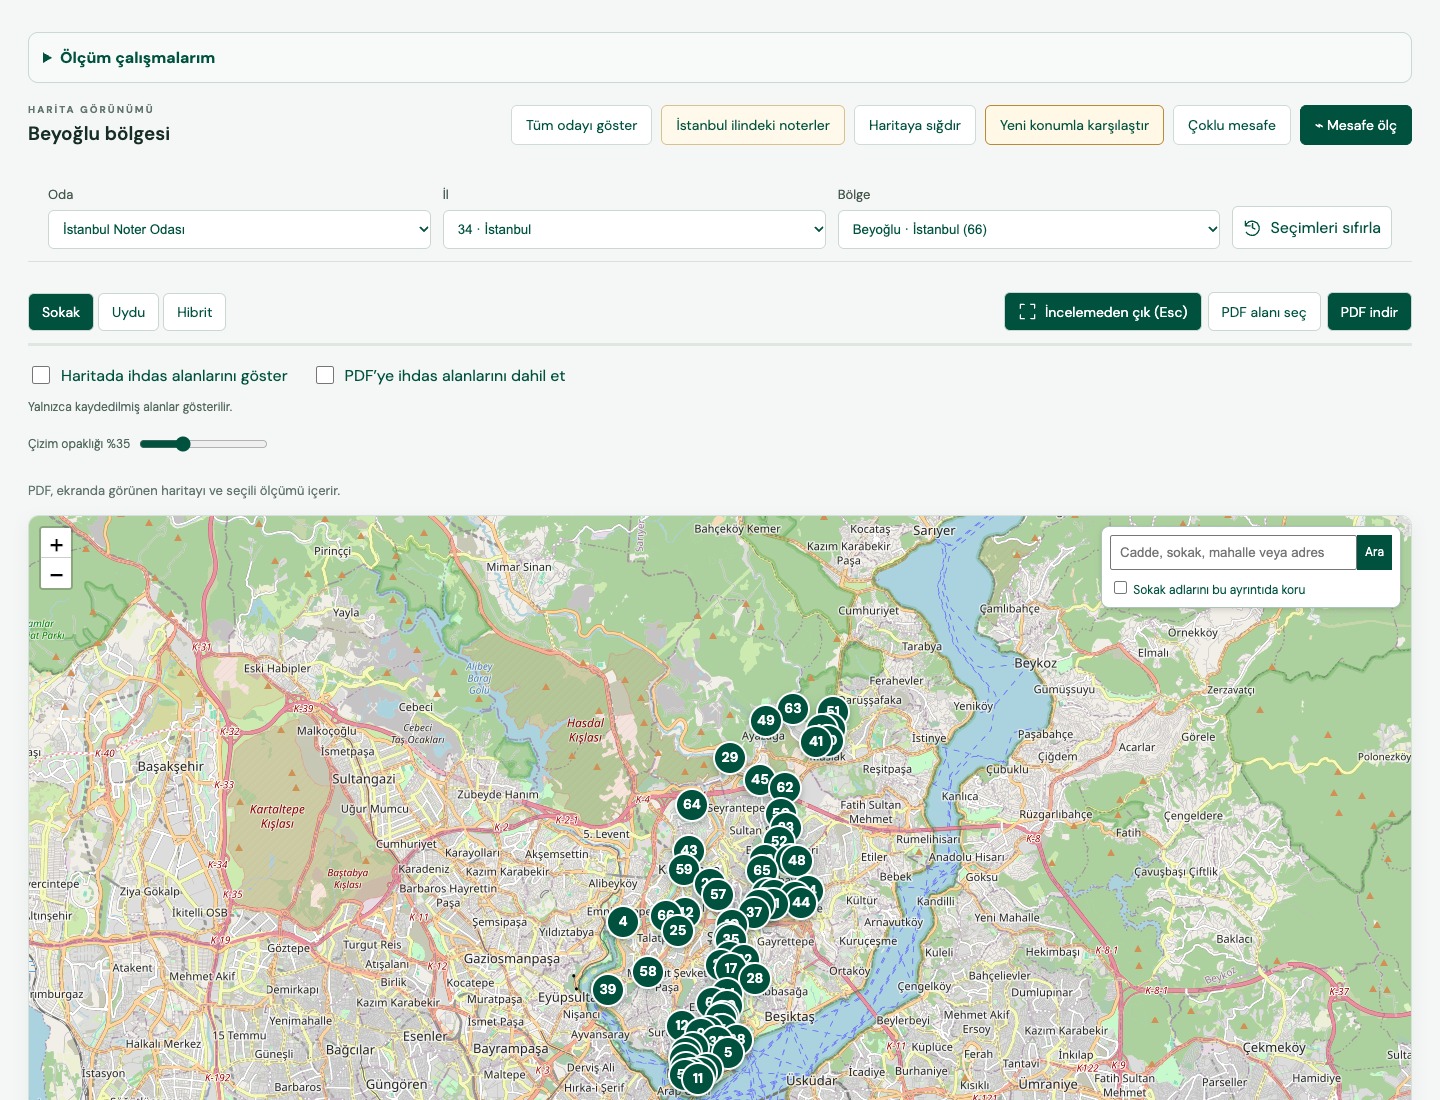The height and width of the screenshot is (1100, 1440).
Task: Click the Ara search button
Action: point(1374,552)
